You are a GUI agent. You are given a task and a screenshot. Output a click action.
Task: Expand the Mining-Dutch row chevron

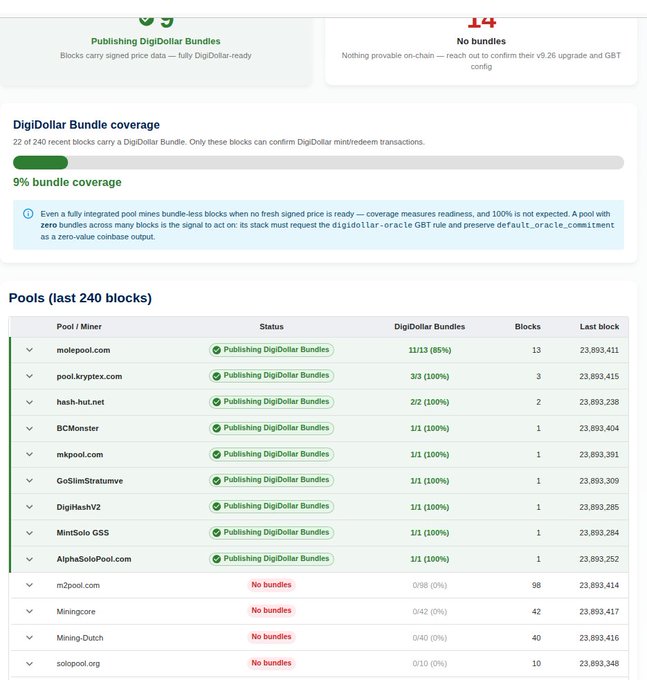coord(29,638)
